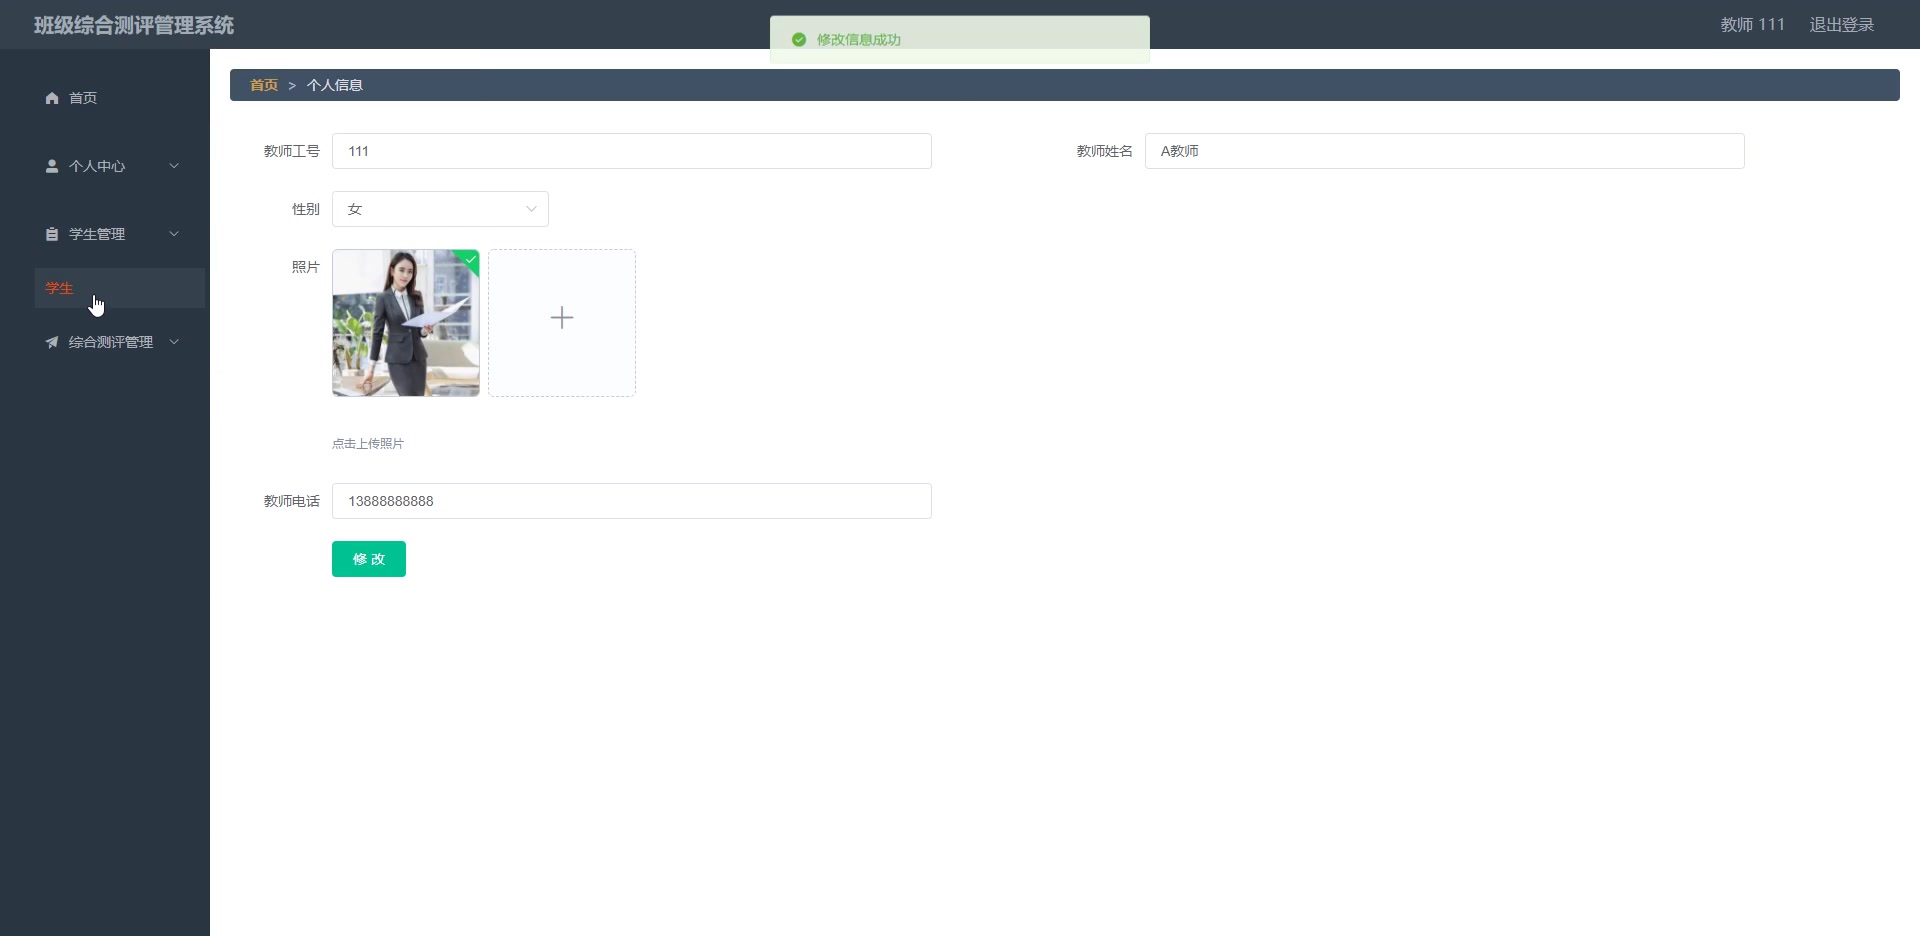
Task: Select the 学生 sidebar menu item
Action: coord(60,288)
